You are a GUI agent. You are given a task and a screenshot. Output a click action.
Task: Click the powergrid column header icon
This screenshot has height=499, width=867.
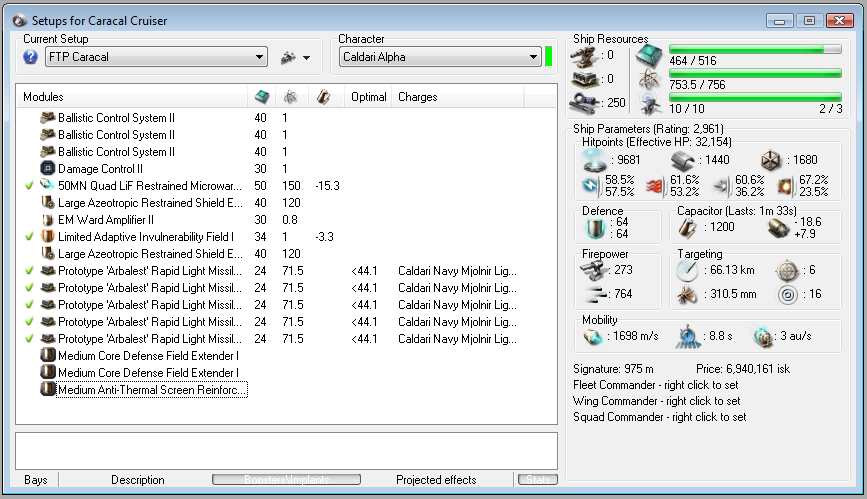(x=290, y=97)
